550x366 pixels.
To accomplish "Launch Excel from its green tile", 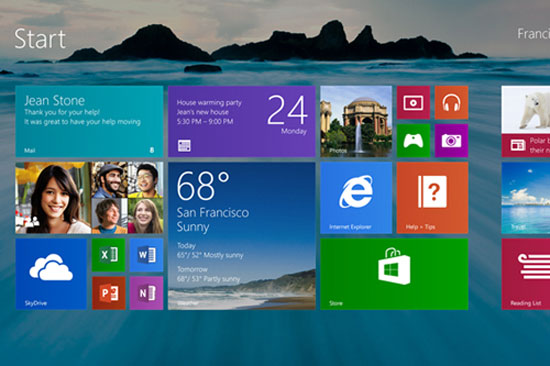I will [x=108, y=255].
